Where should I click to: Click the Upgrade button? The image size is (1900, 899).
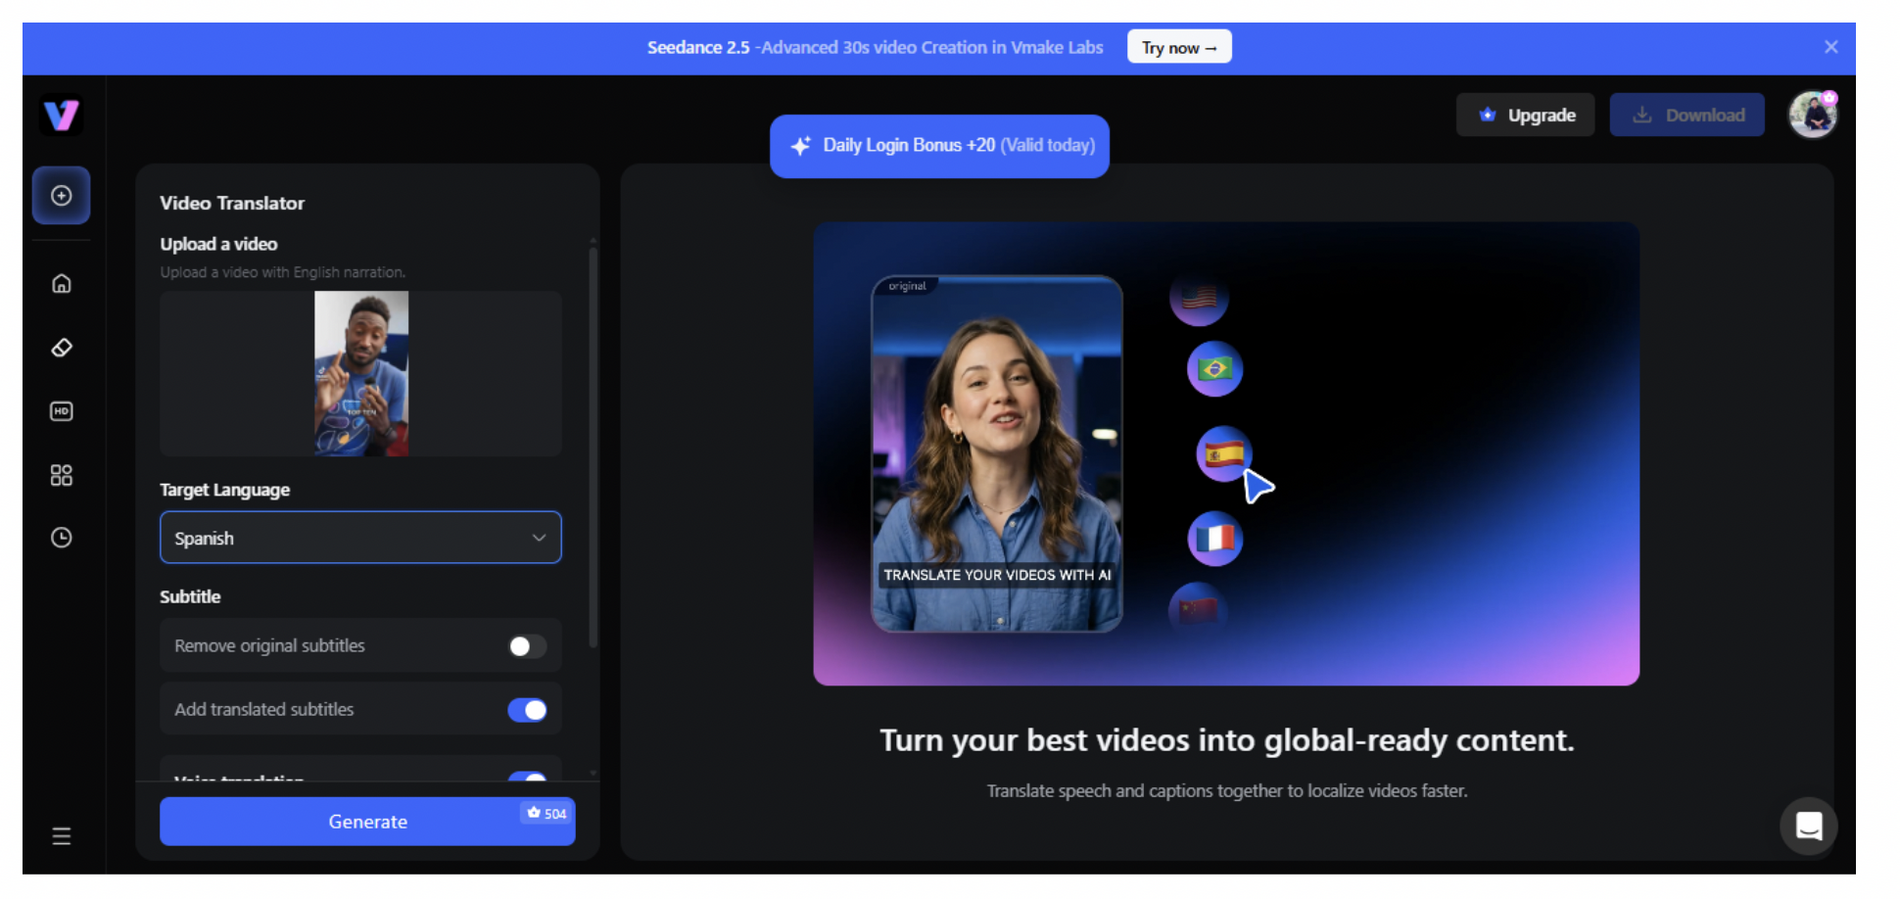(x=1525, y=115)
